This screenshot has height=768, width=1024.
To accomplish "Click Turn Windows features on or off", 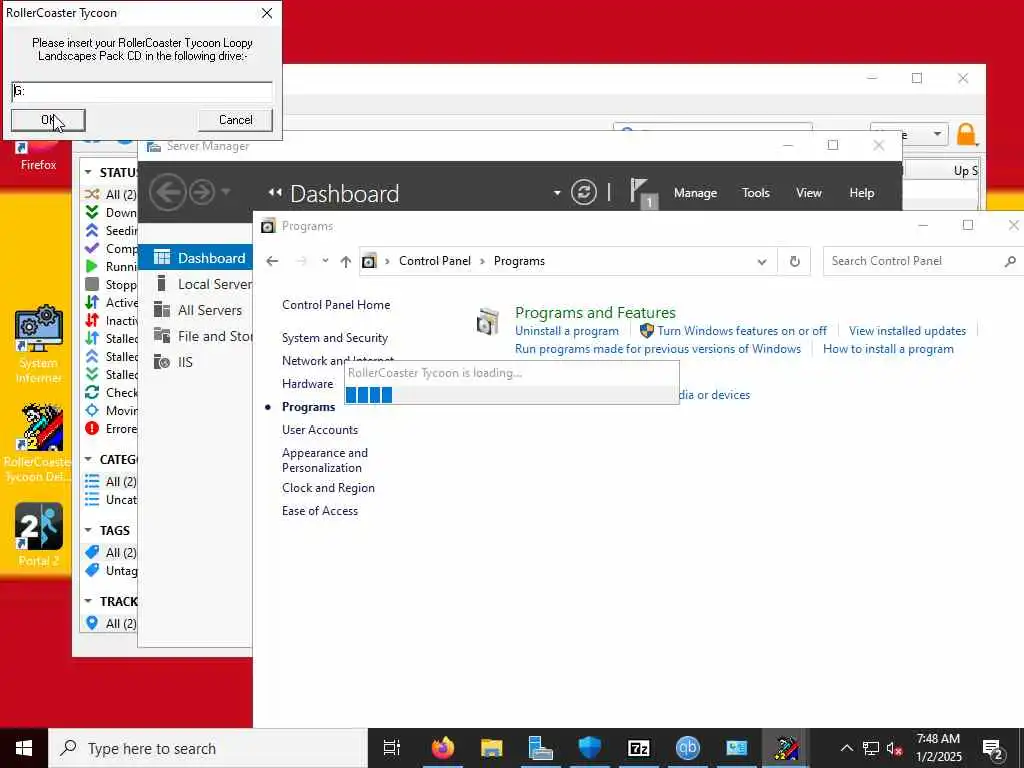I will click(x=742, y=331).
